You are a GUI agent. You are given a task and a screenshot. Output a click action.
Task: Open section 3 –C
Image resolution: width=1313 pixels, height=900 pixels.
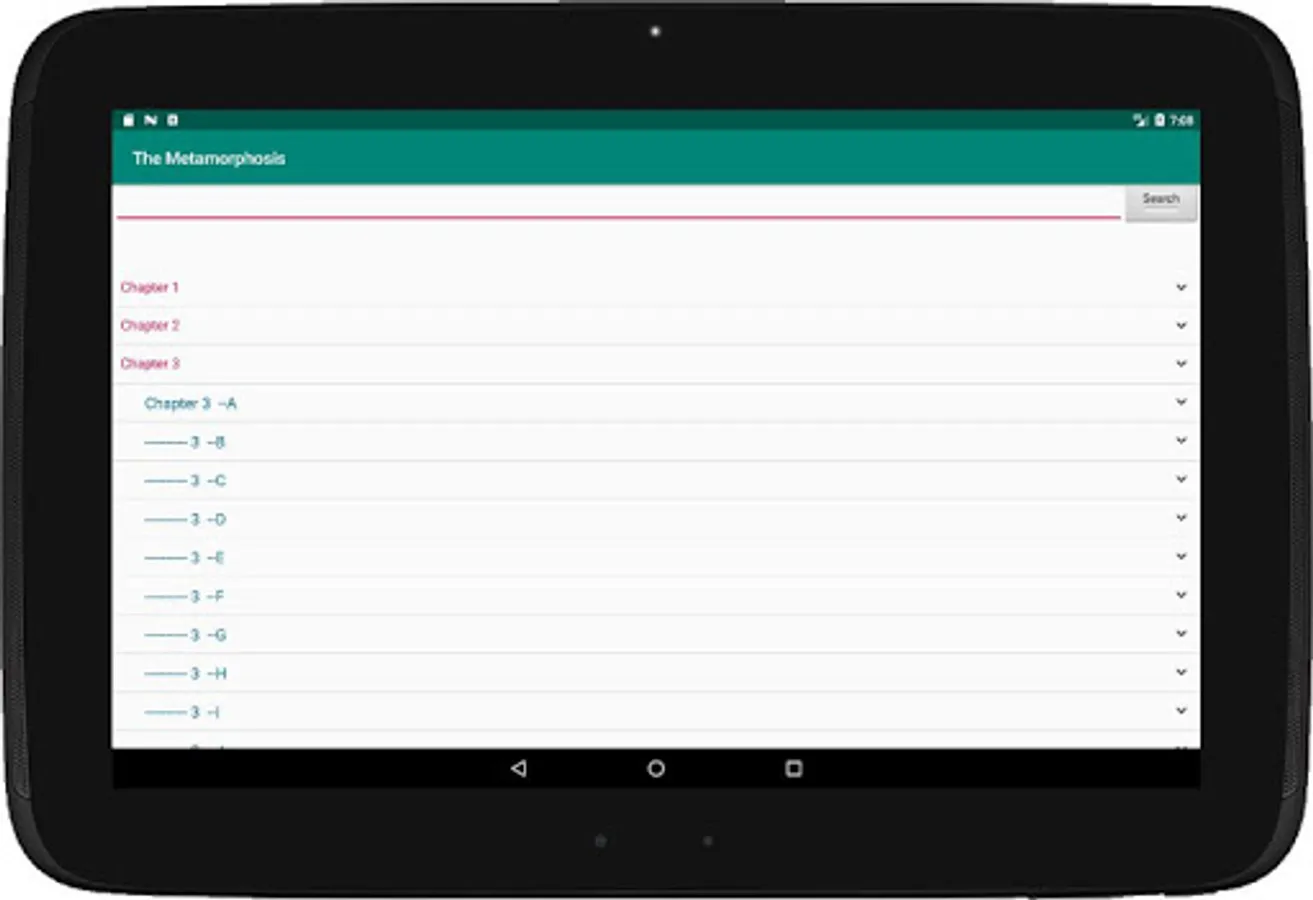[656, 480]
